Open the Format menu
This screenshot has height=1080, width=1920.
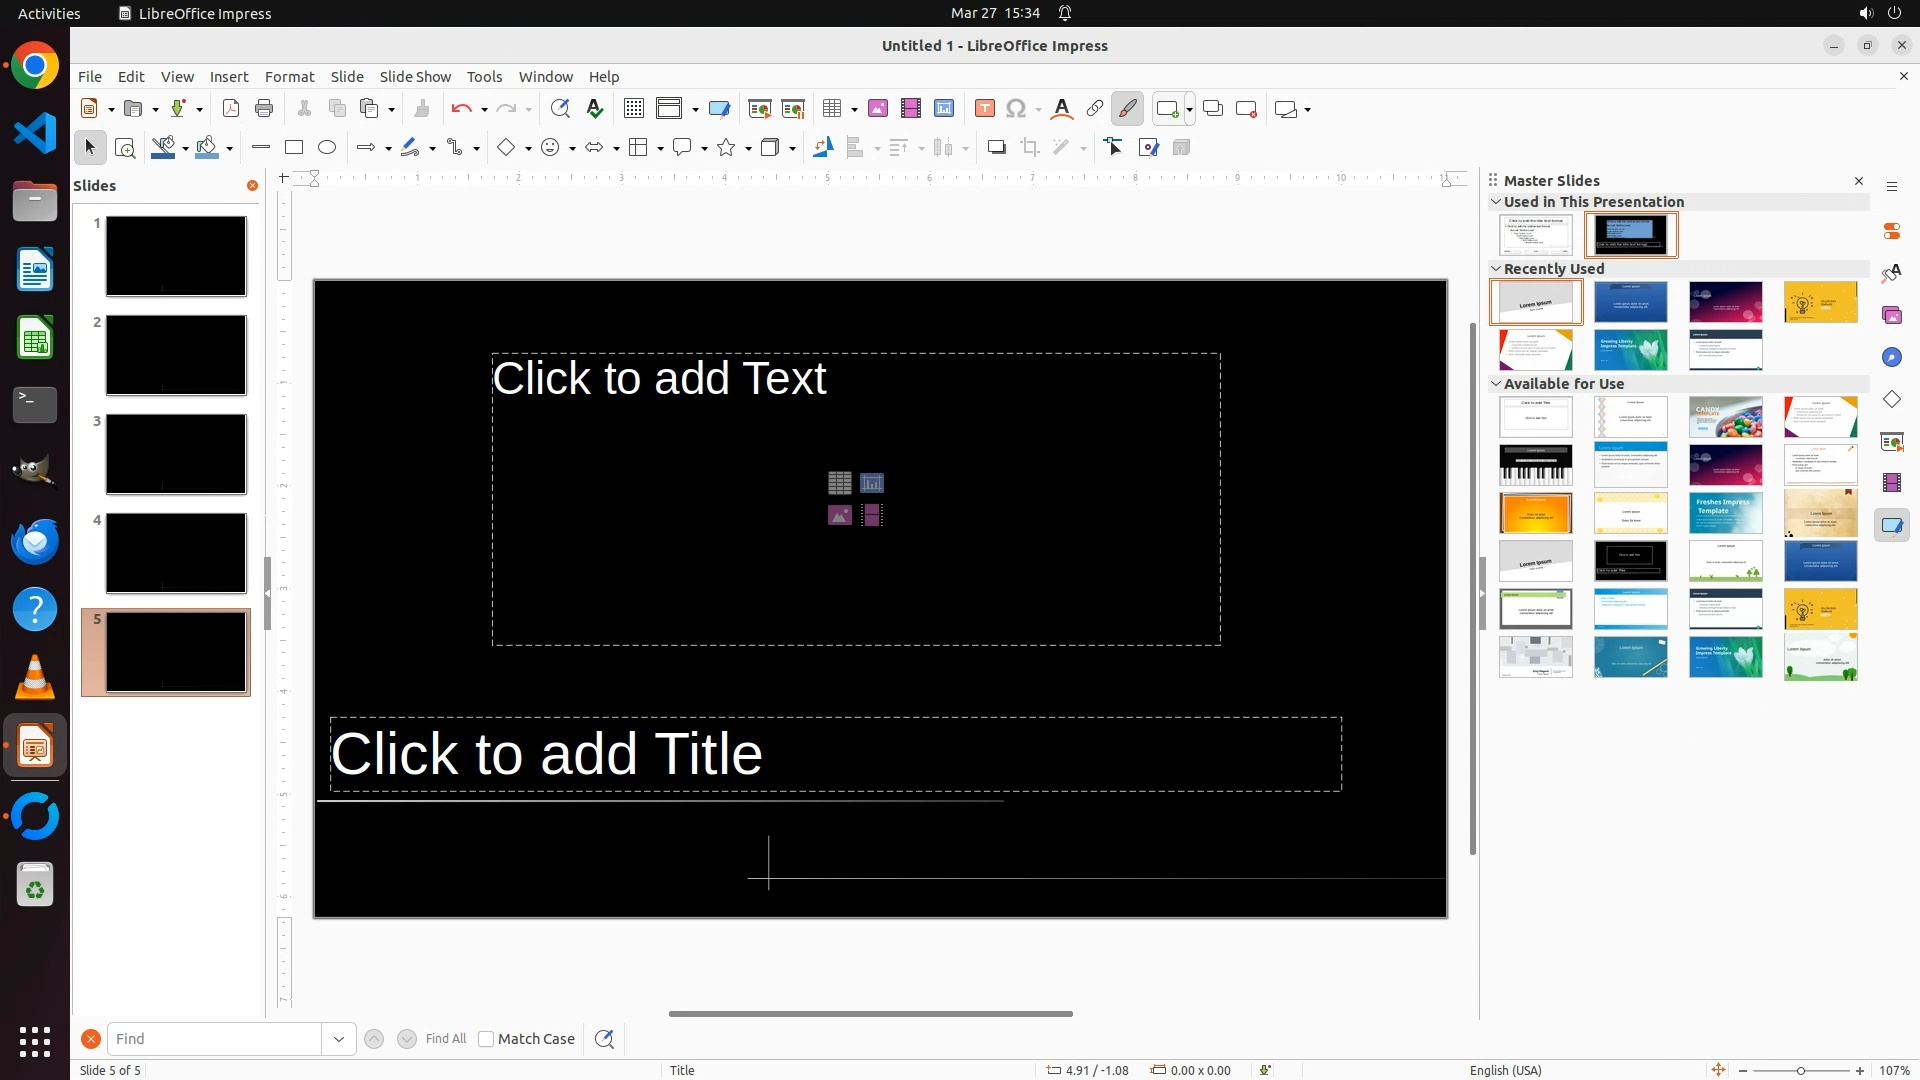(x=289, y=77)
